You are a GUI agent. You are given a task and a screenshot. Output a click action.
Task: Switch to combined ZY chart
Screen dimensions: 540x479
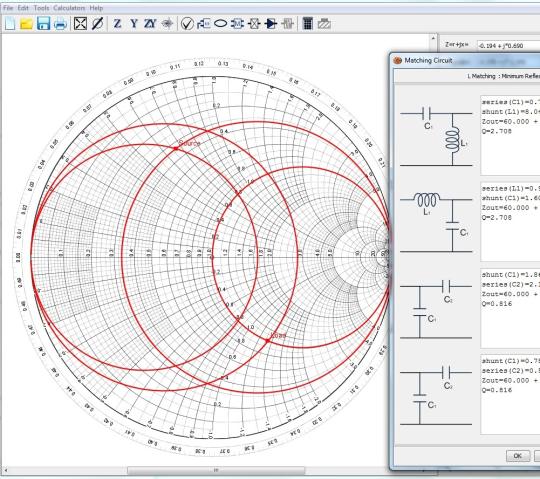coord(150,24)
